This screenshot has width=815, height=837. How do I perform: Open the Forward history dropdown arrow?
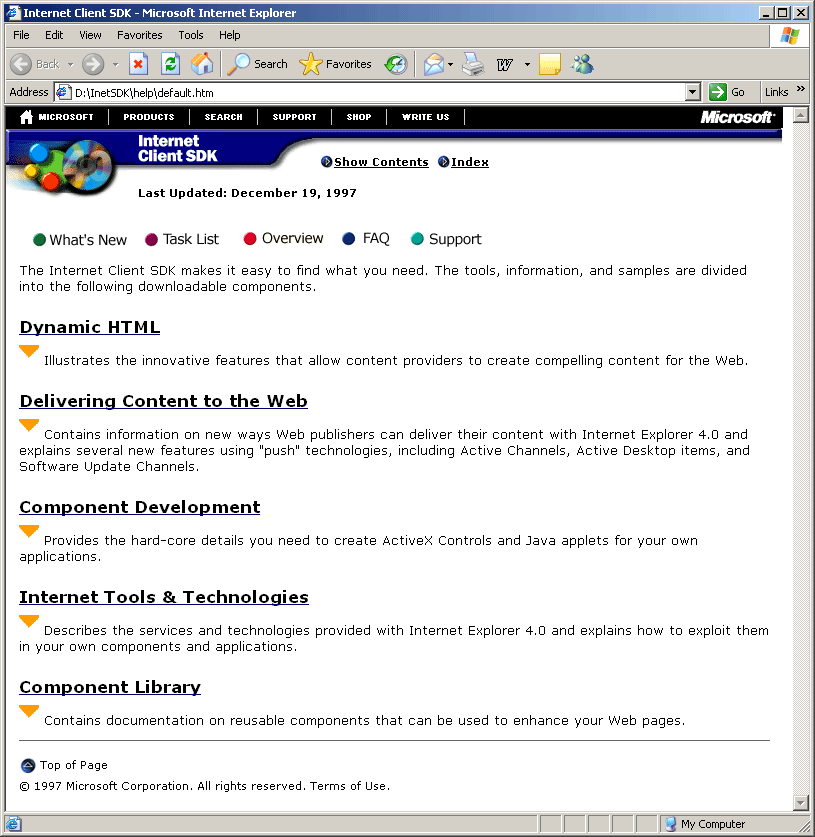click(115, 65)
